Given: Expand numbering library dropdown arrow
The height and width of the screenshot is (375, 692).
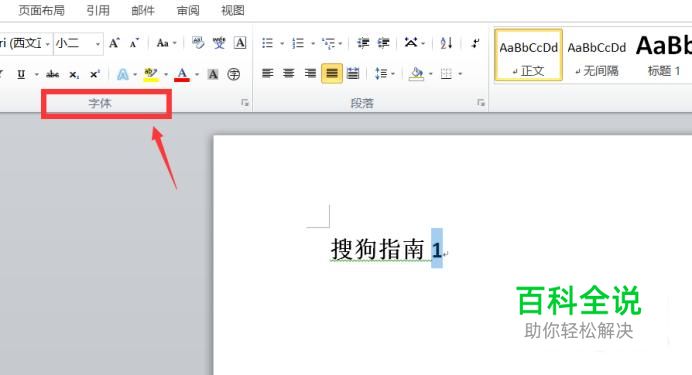Looking at the screenshot, I should click(x=313, y=43).
